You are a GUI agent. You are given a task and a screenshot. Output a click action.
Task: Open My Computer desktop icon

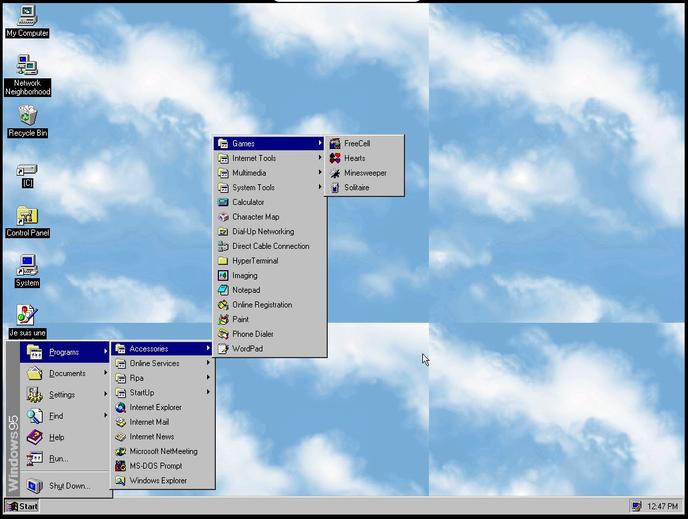tap(27, 21)
